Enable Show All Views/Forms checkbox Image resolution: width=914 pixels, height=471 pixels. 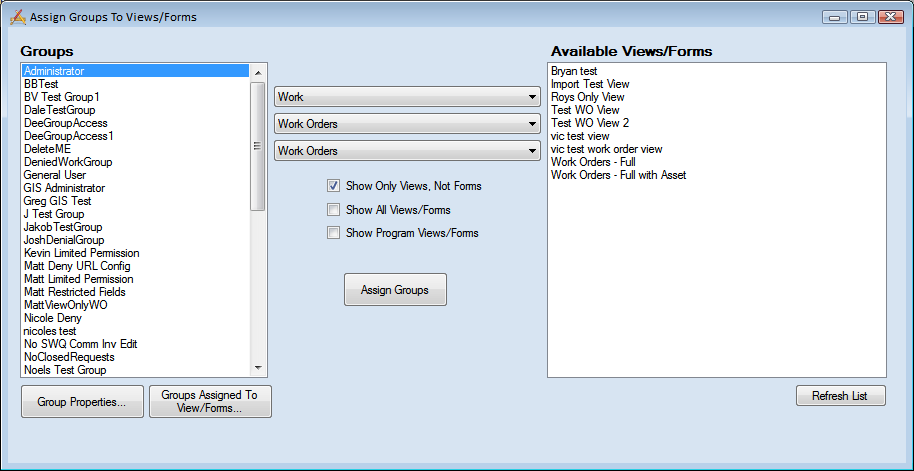click(x=333, y=210)
